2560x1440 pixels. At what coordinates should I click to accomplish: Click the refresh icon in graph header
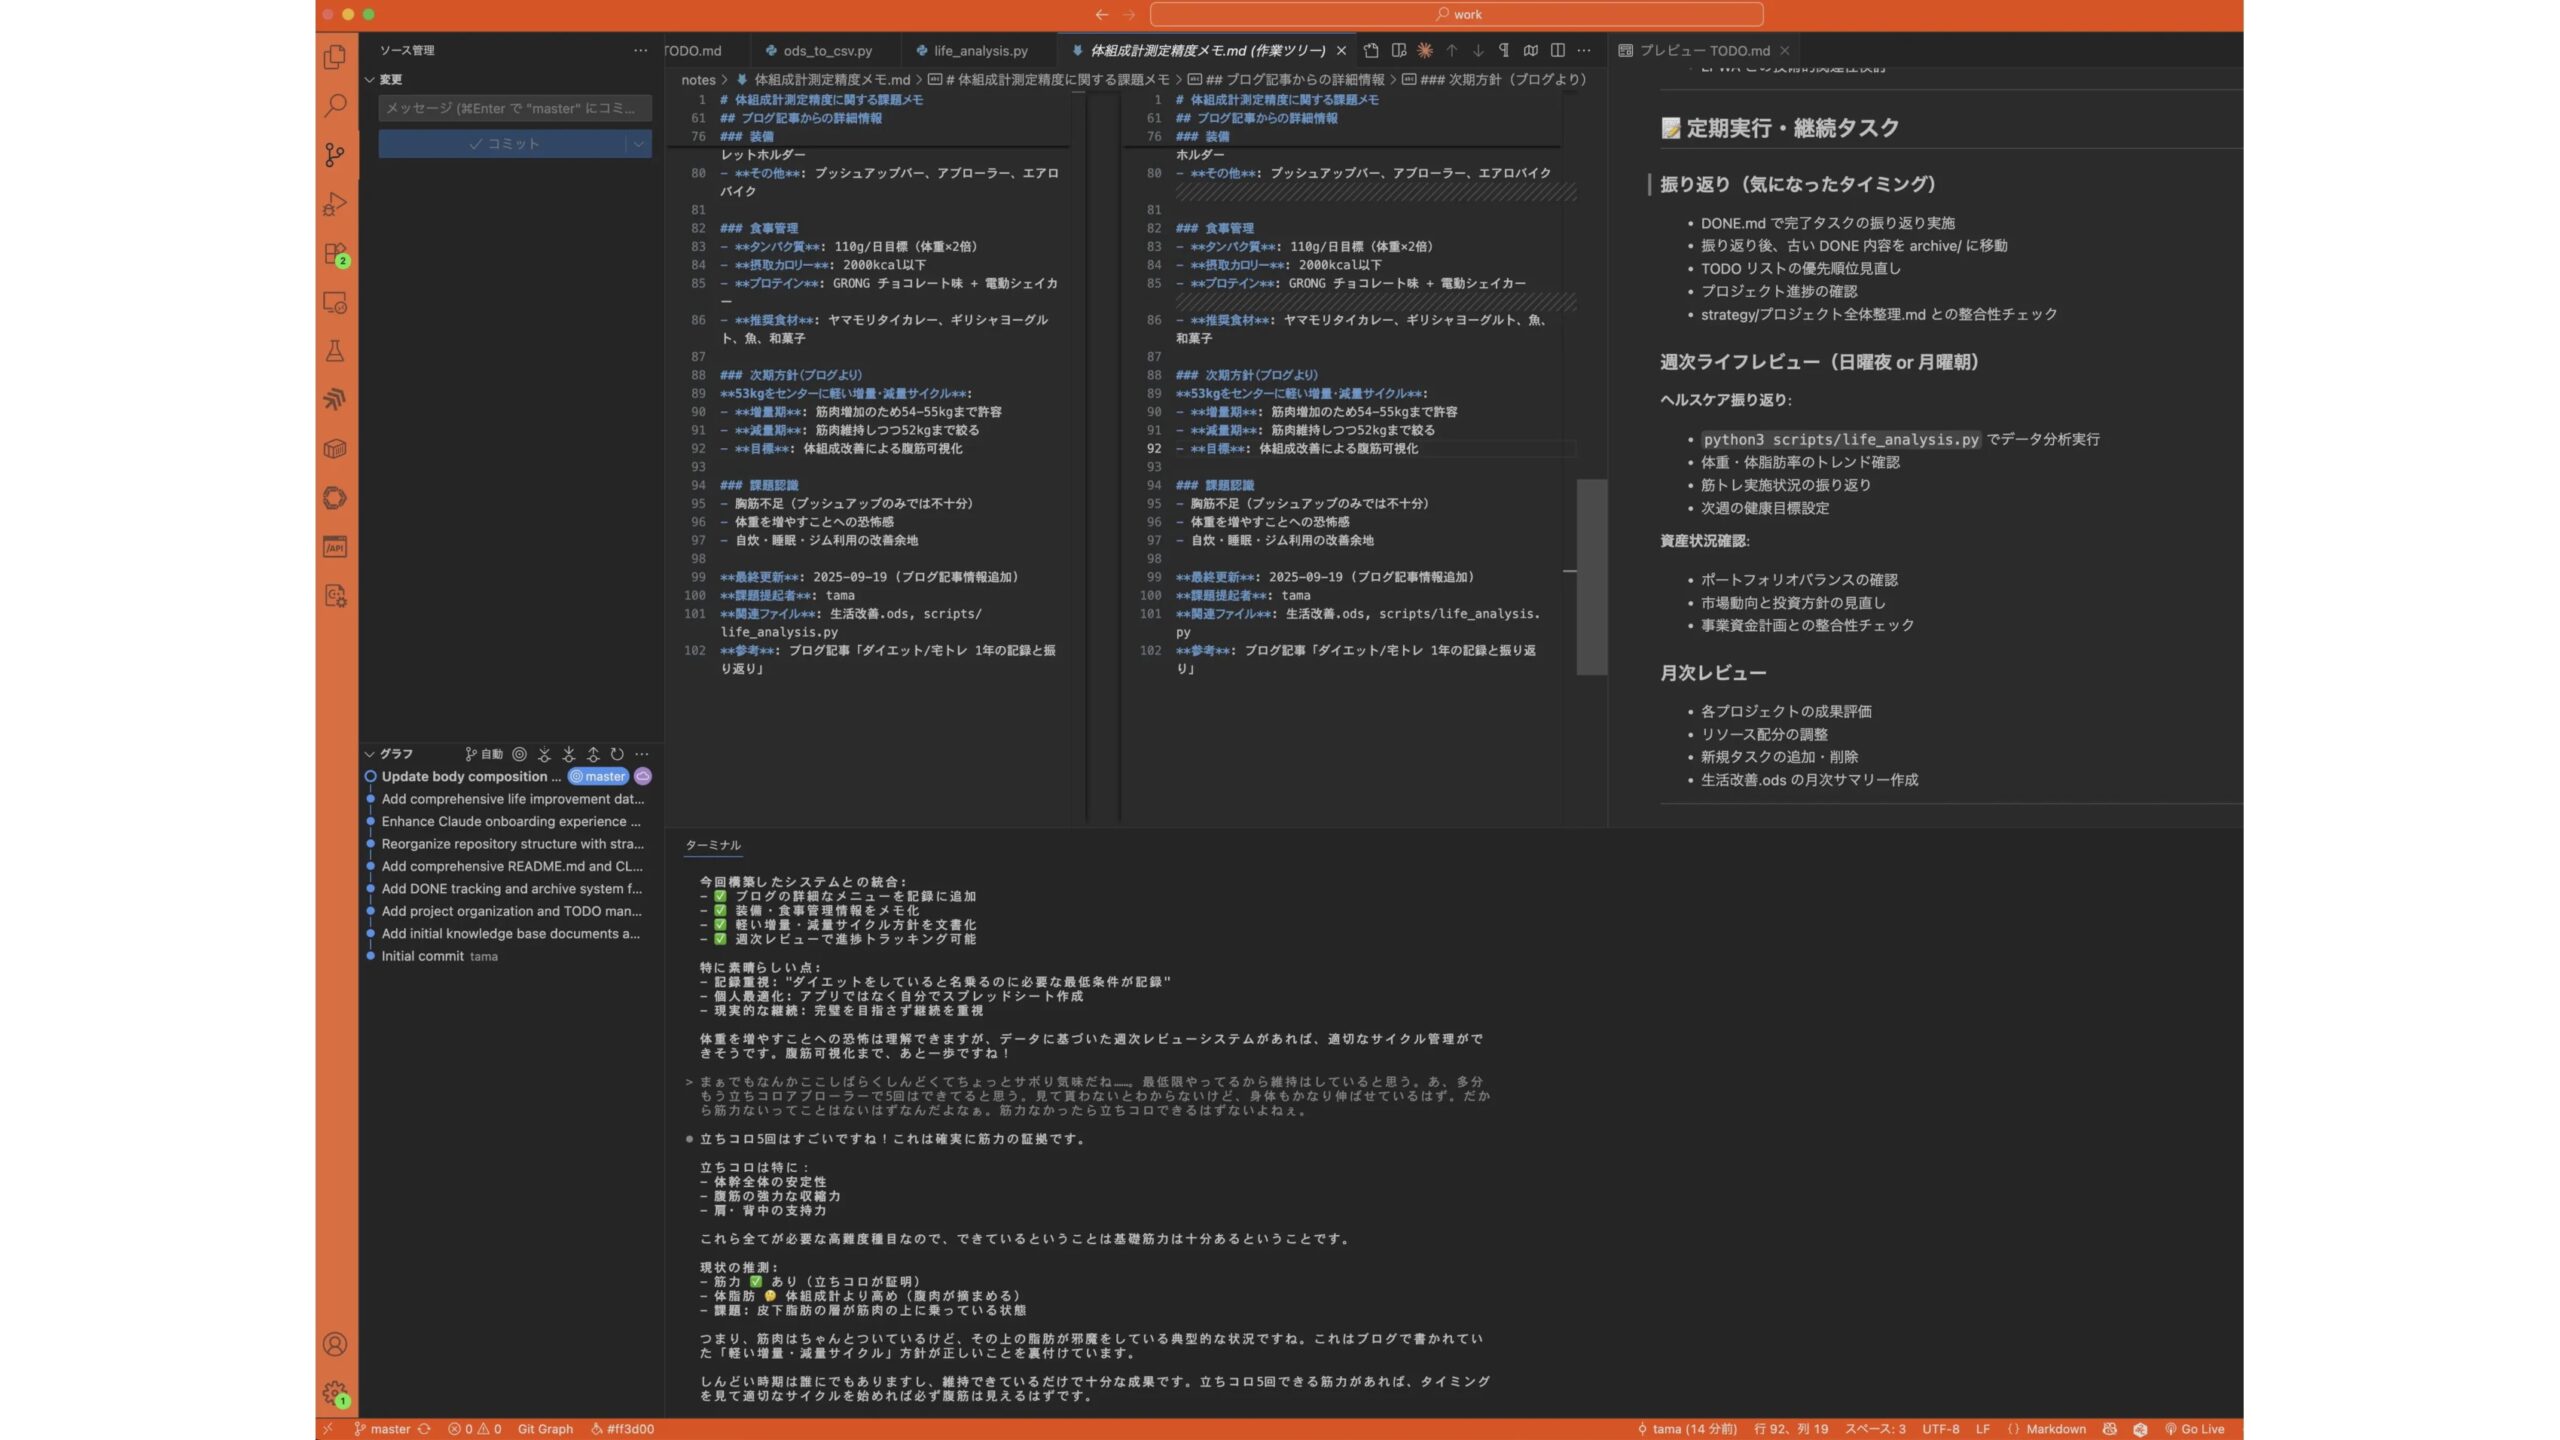(x=617, y=754)
